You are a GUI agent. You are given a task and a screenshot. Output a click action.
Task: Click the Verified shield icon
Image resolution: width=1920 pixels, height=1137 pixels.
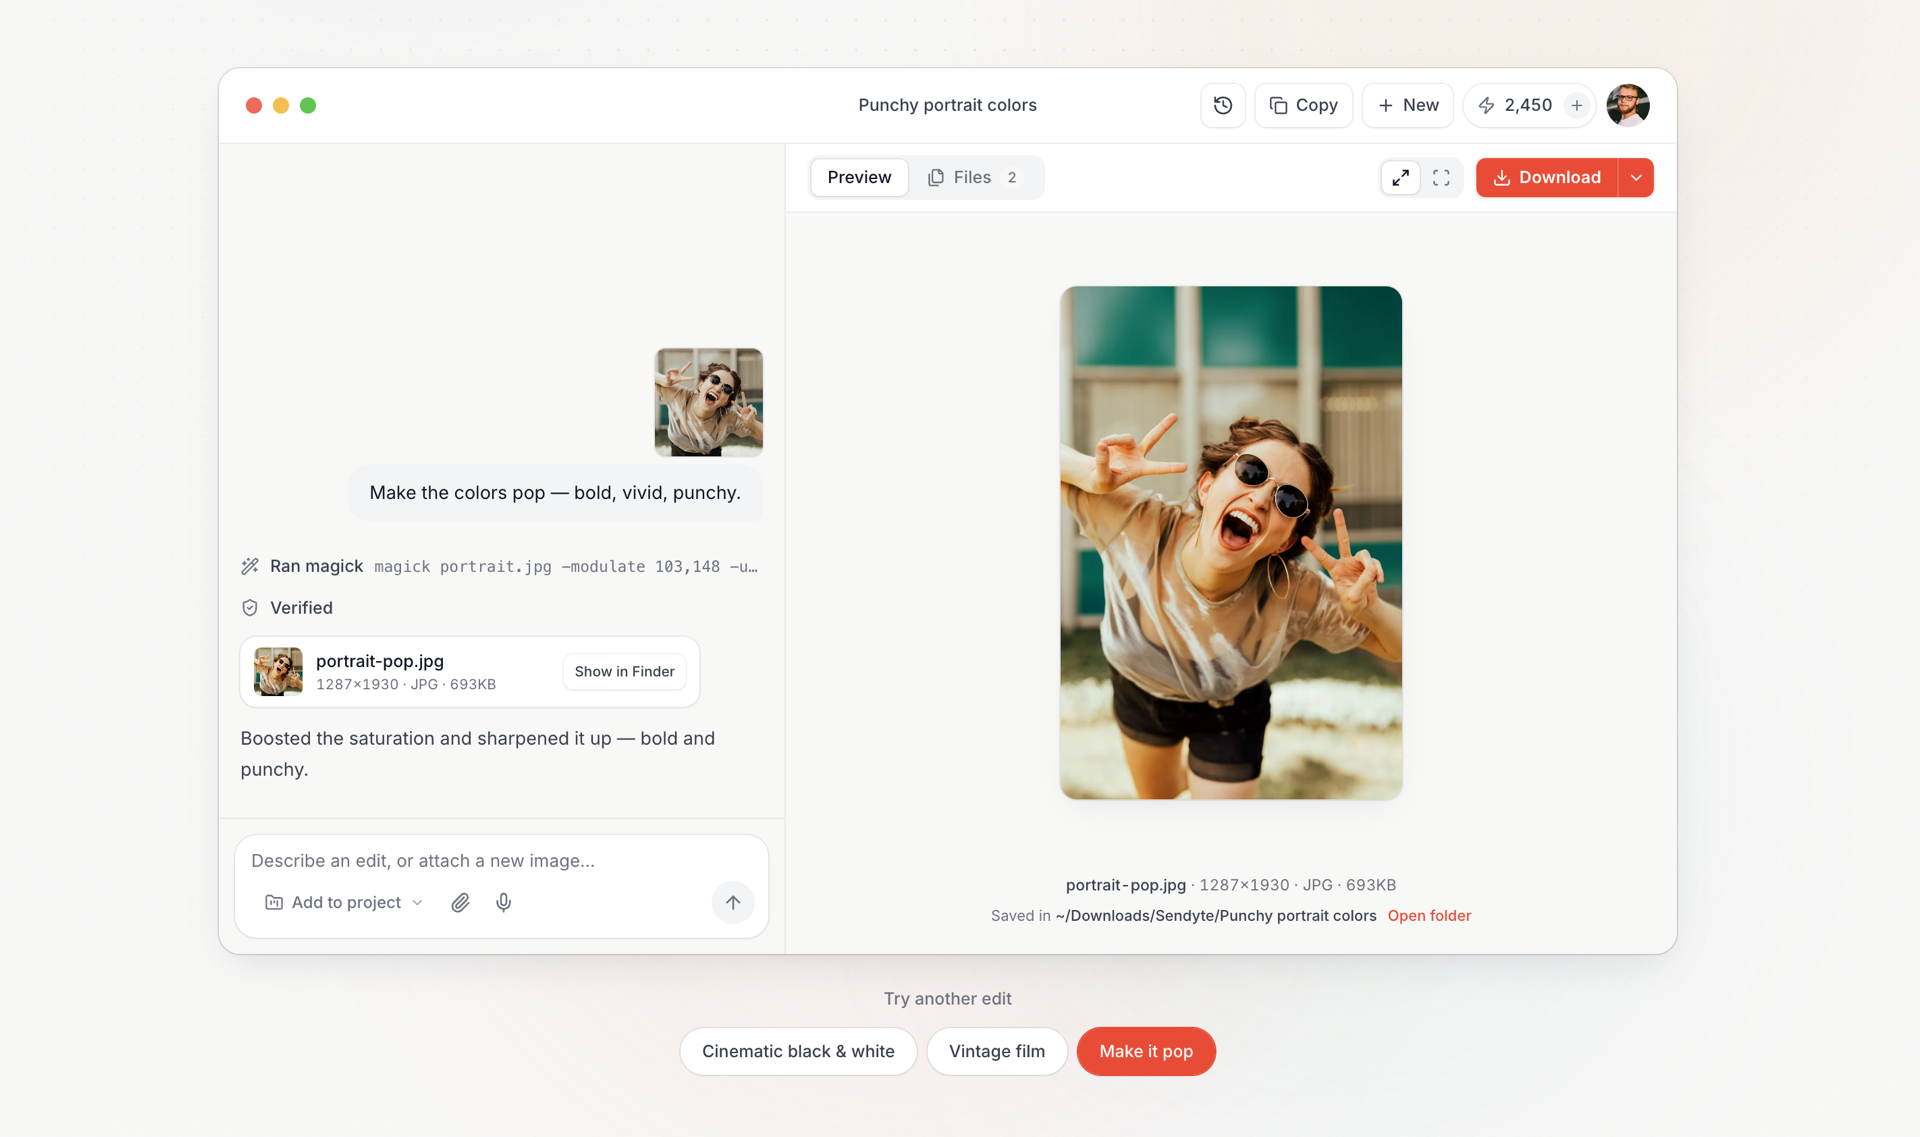250,608
